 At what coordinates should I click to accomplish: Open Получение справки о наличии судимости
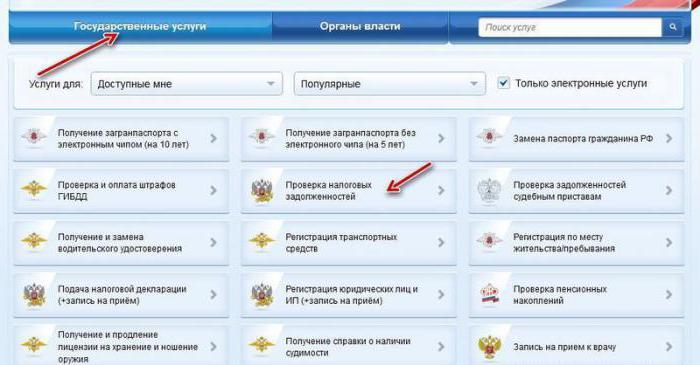pos(348,347)
